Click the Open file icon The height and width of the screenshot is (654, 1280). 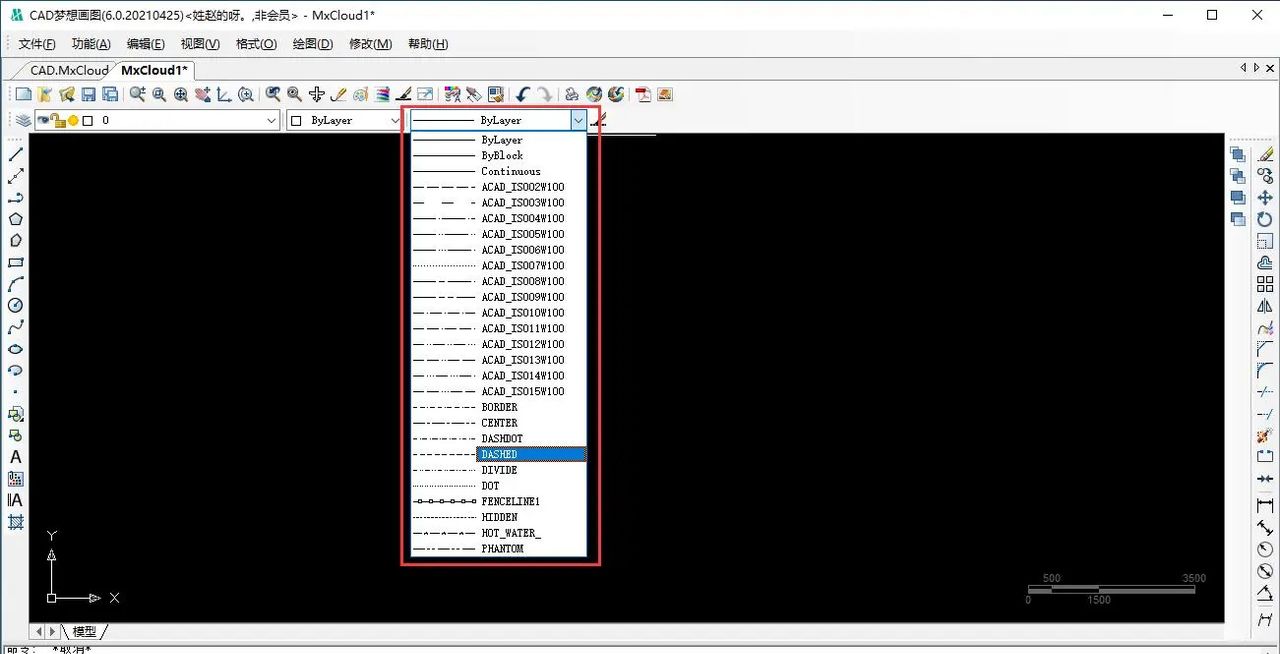45,94
